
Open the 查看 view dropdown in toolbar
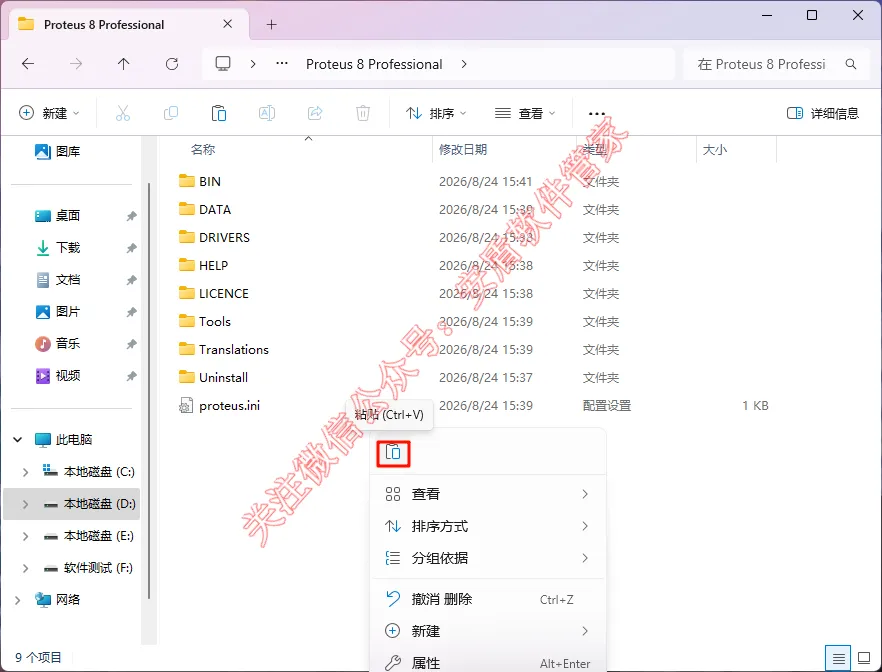[x=525, y=114]
